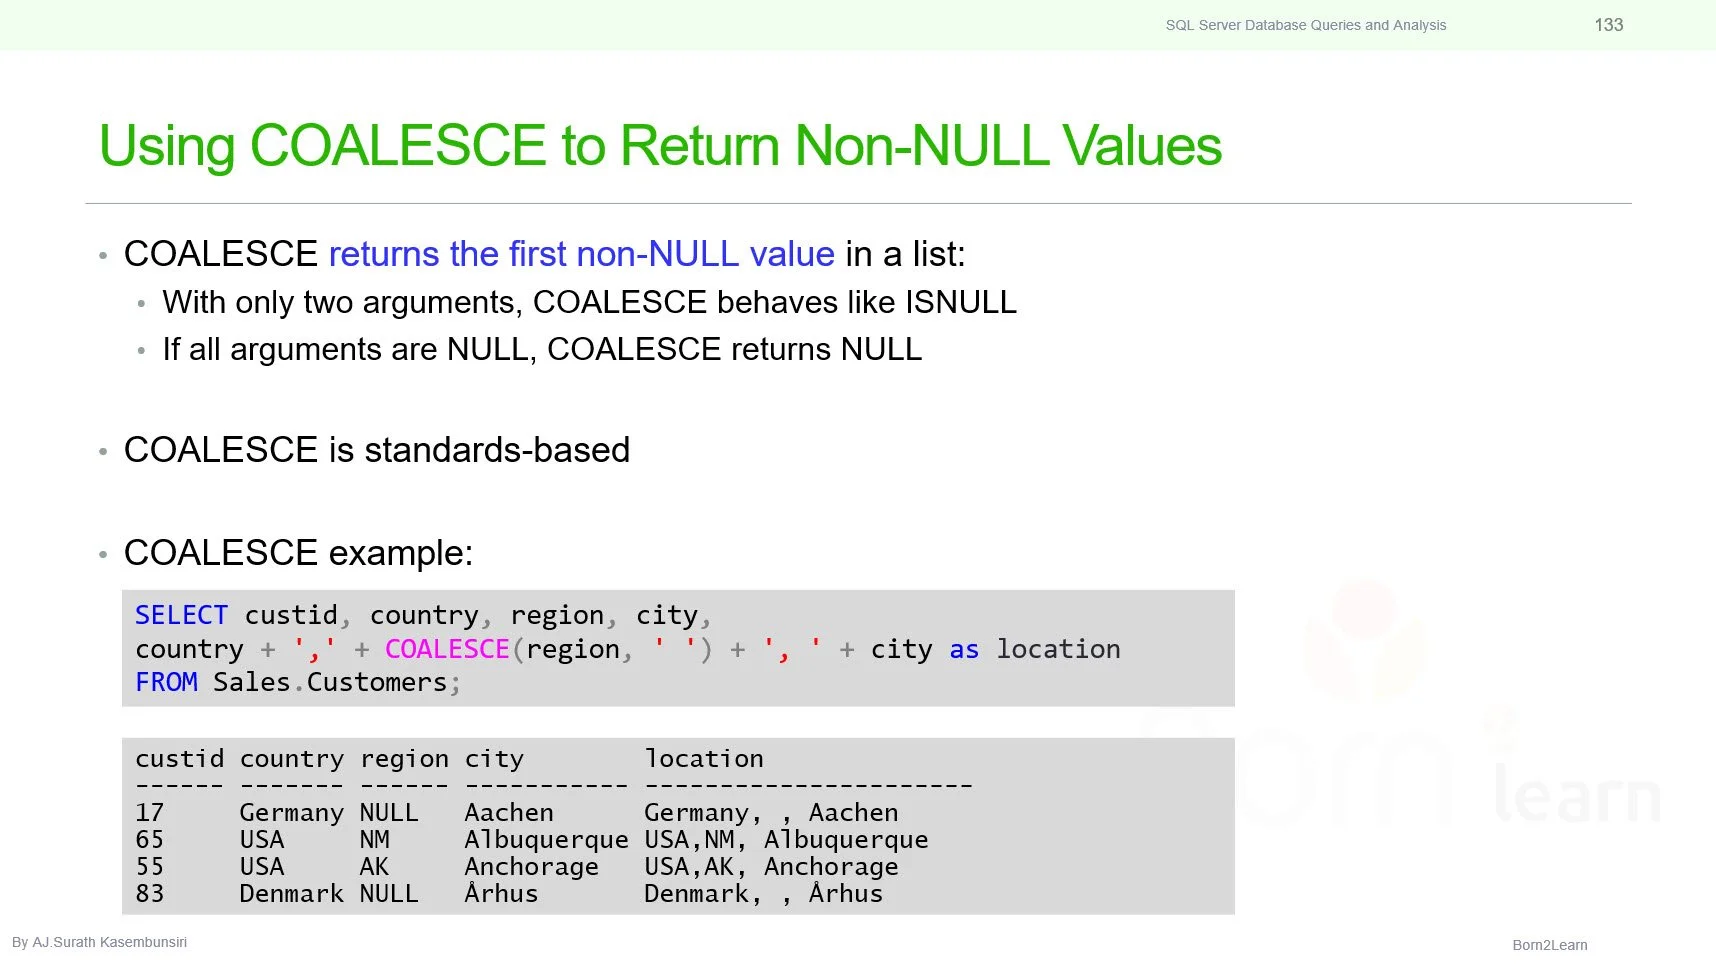Click the bullet "With only two arguments, COALESCE behaves like ISNULL"
The image size is (1716, 964).
(x=590, y=302)
